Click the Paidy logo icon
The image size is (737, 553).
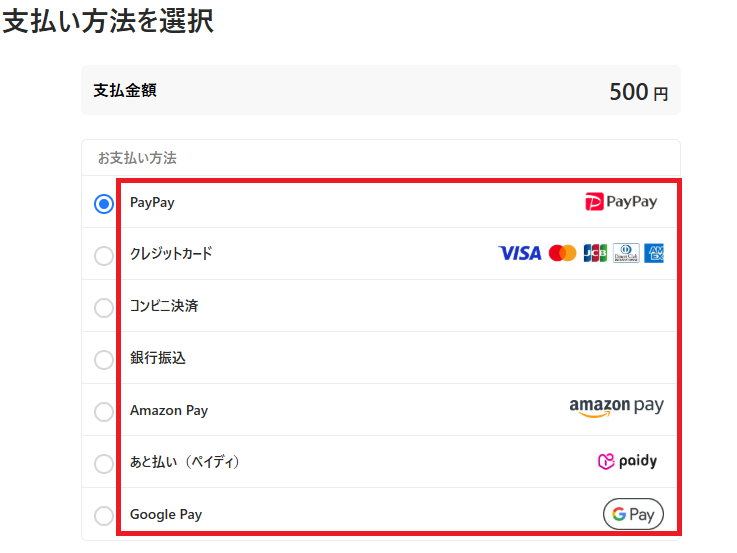click(x=627, y=462)
